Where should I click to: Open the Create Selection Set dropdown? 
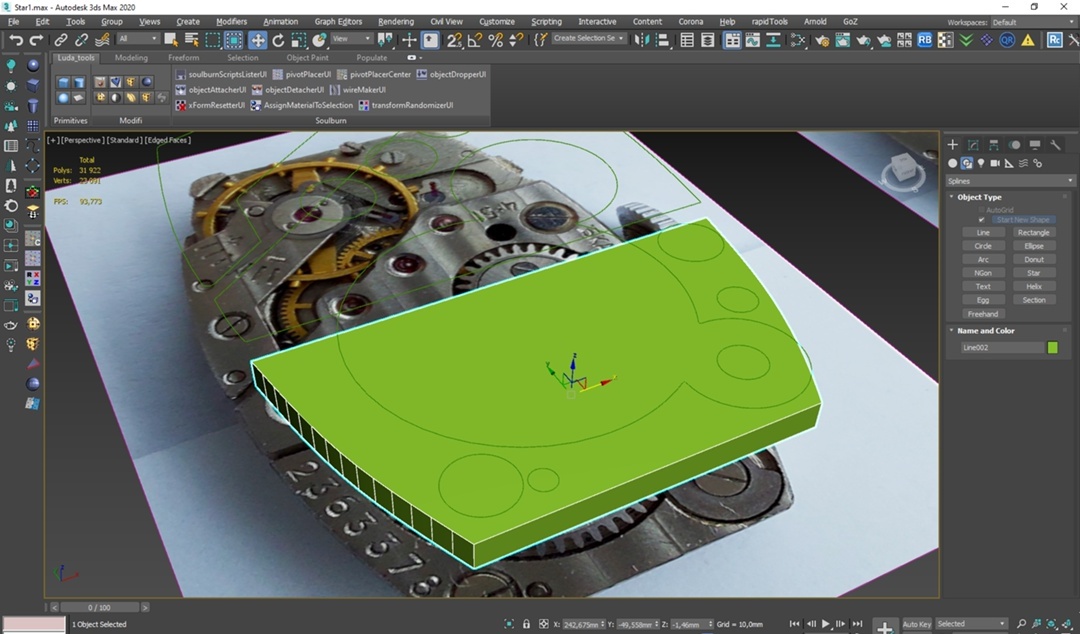589,39
